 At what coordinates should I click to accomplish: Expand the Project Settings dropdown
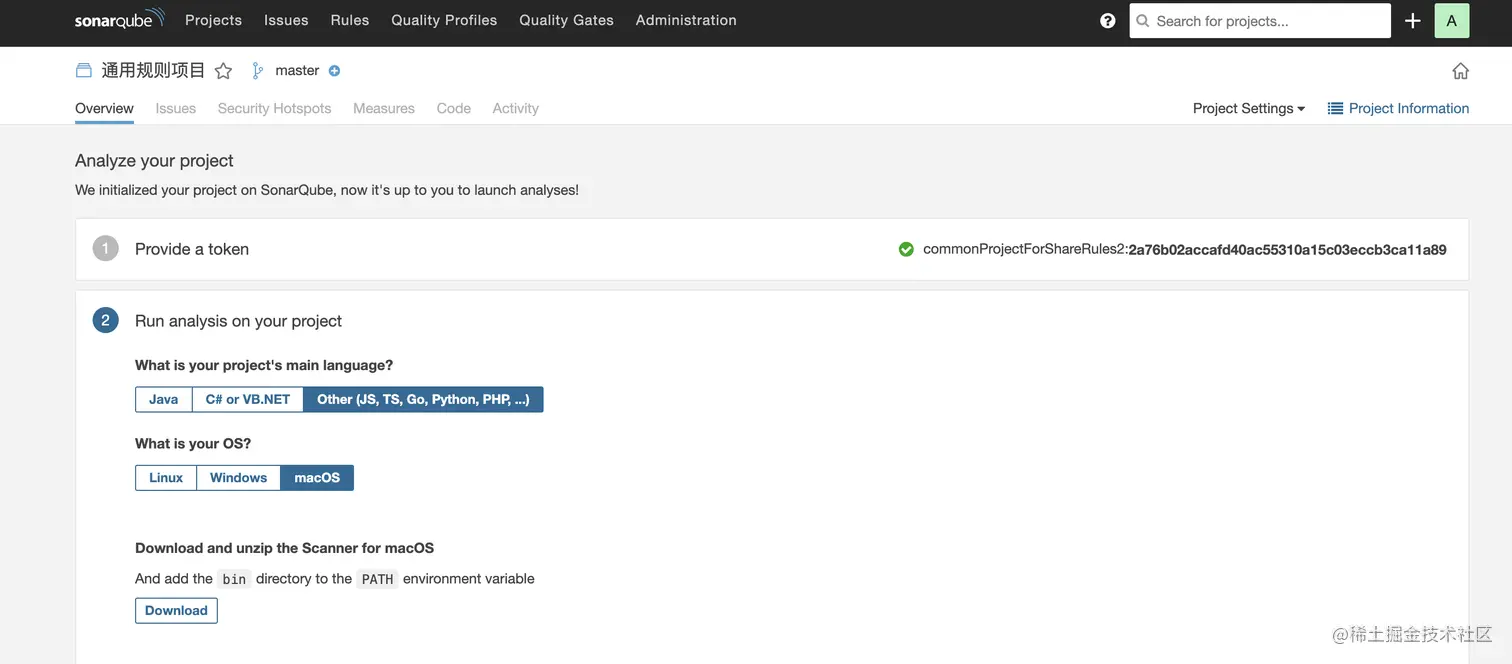tap(1248, 108)
